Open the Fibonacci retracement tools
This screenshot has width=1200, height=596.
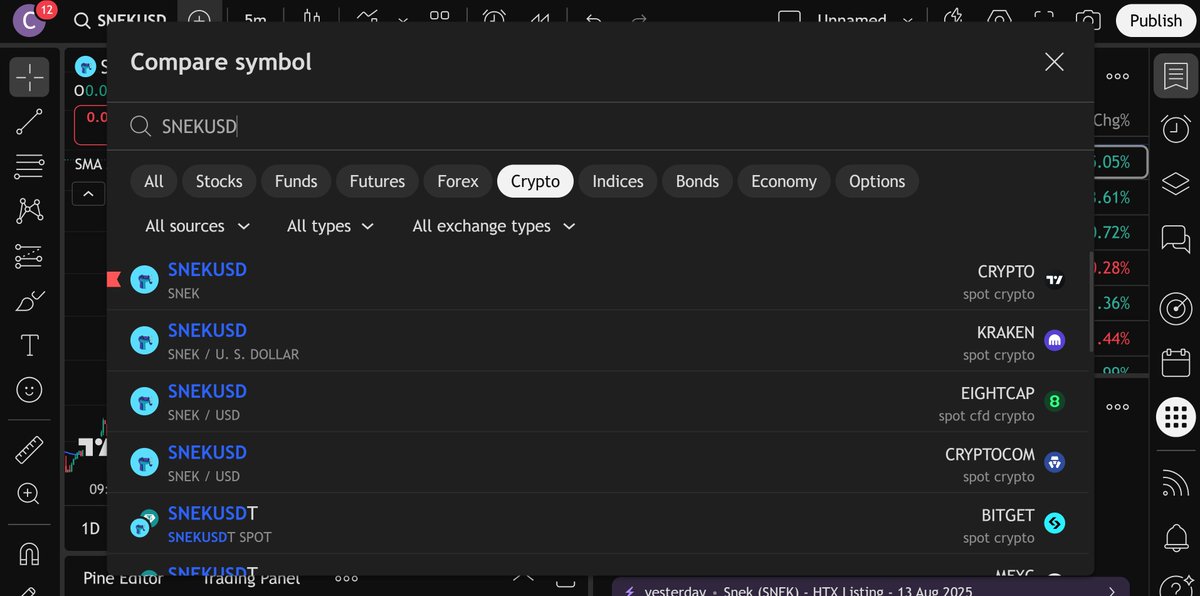(30, 166)
